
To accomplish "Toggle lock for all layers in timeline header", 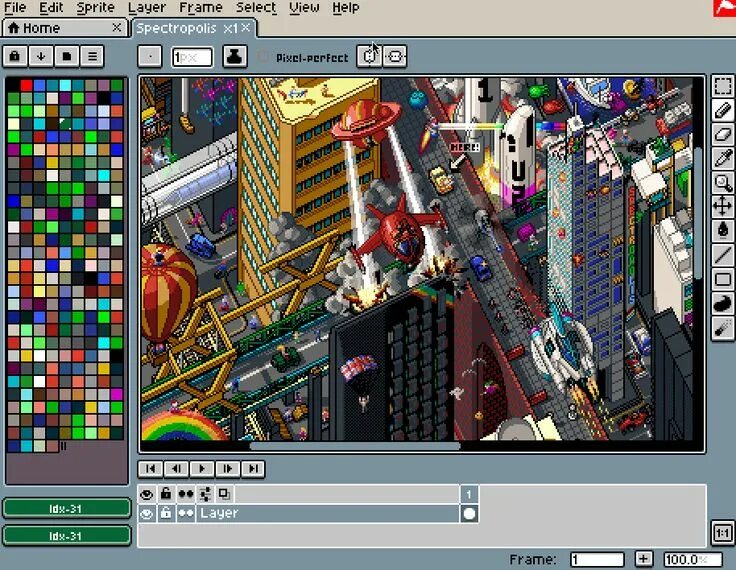I will coord(166,494).
